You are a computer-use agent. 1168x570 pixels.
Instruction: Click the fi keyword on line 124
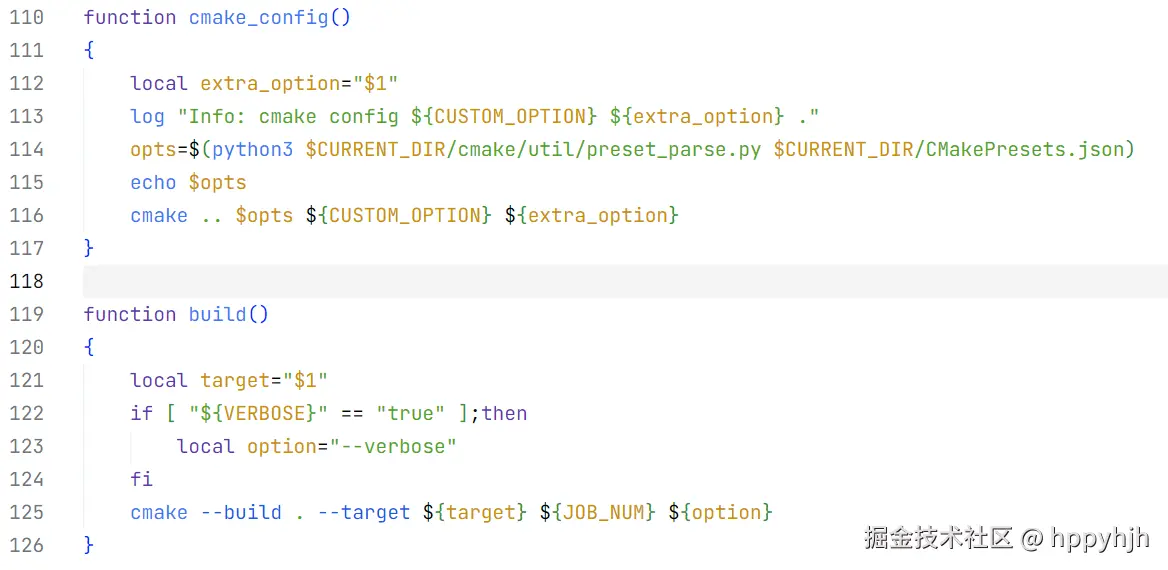(x=141, y=479)
